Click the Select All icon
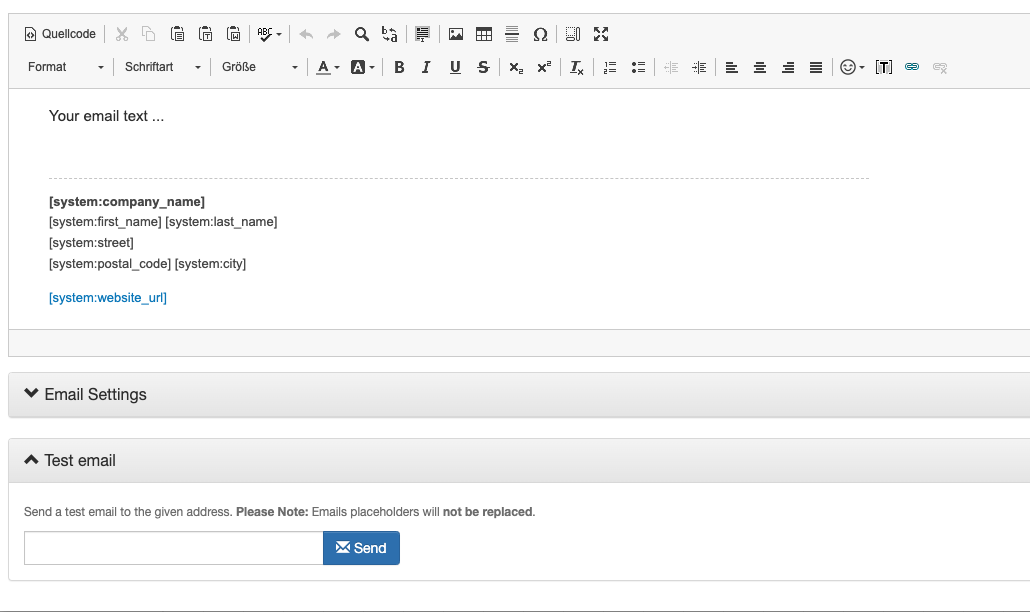1030x612 pixels. pos(422,34)
